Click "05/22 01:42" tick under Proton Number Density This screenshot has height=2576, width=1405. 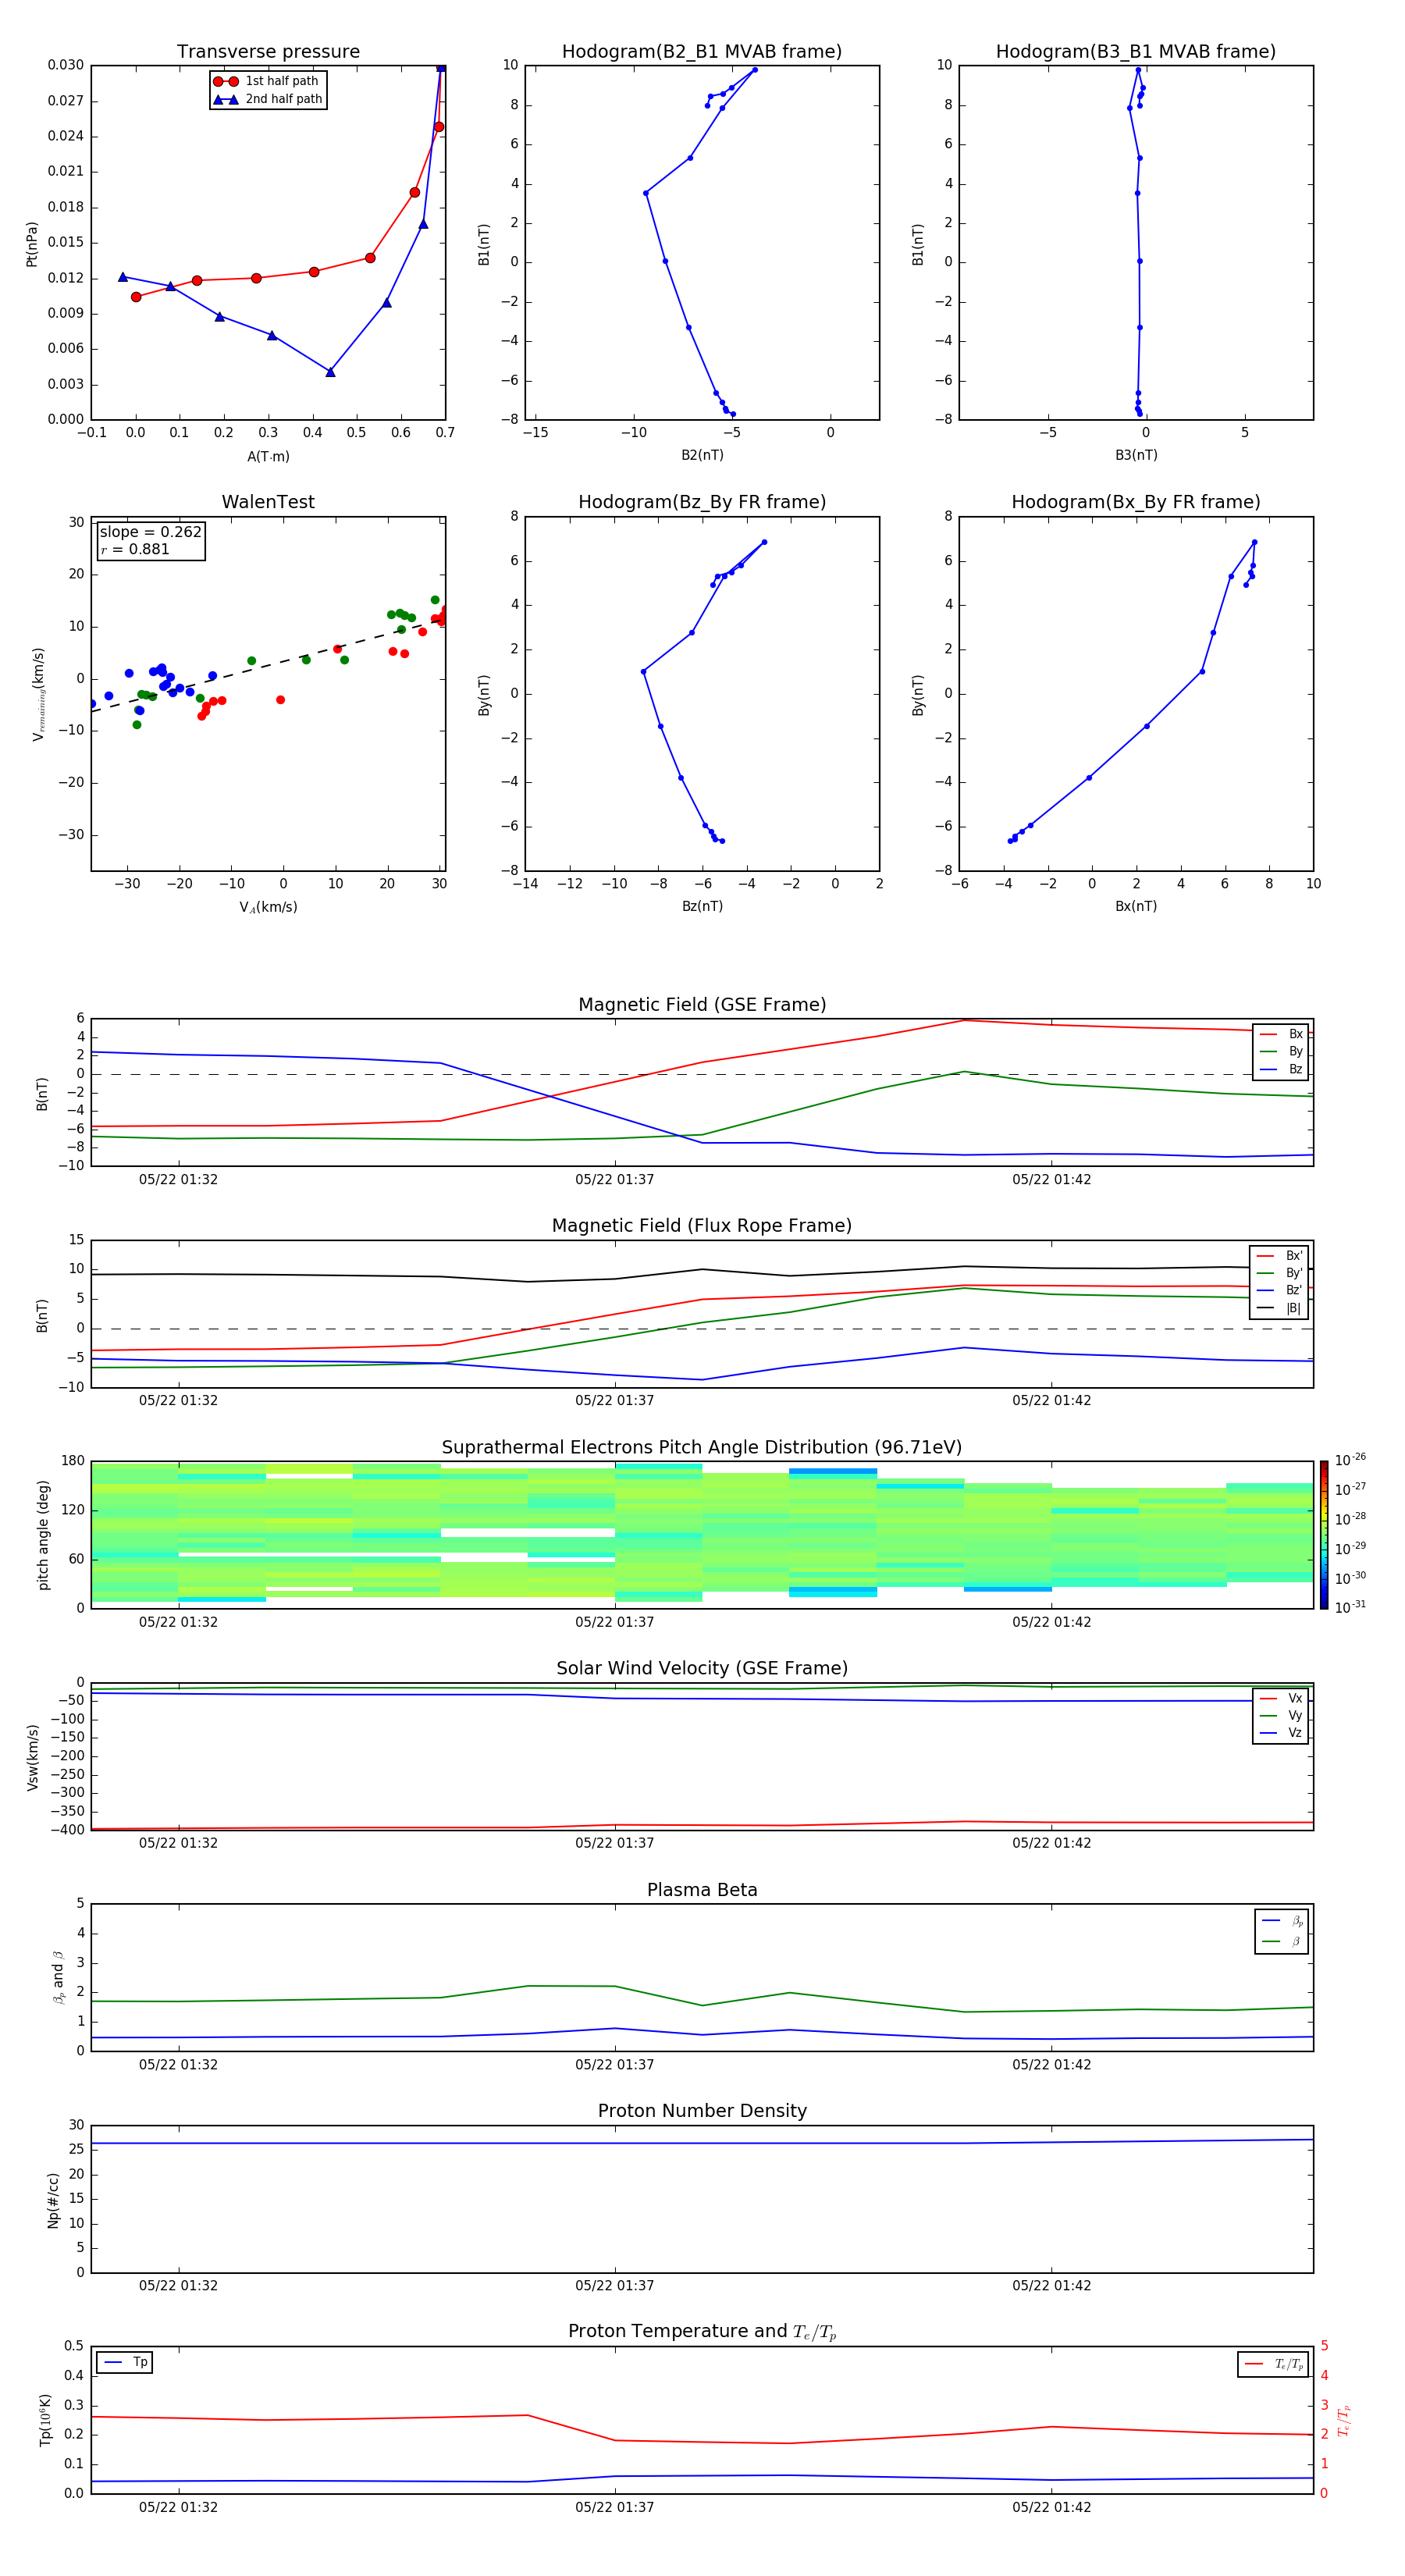1051,2285
